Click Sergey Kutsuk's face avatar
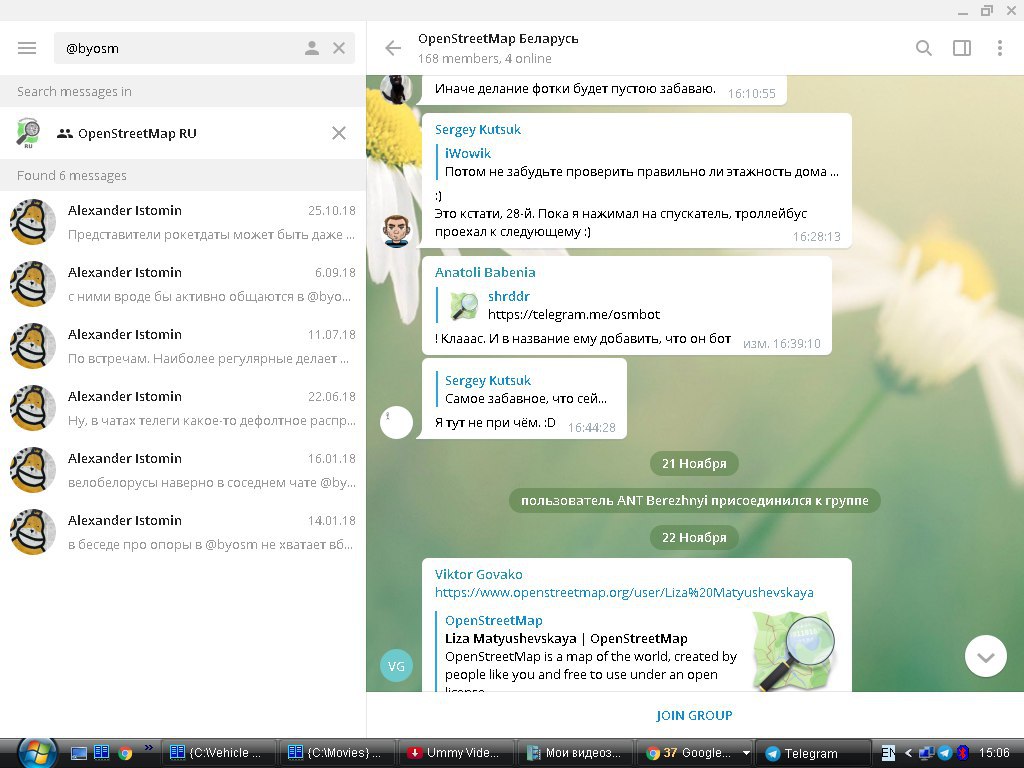 396,231
